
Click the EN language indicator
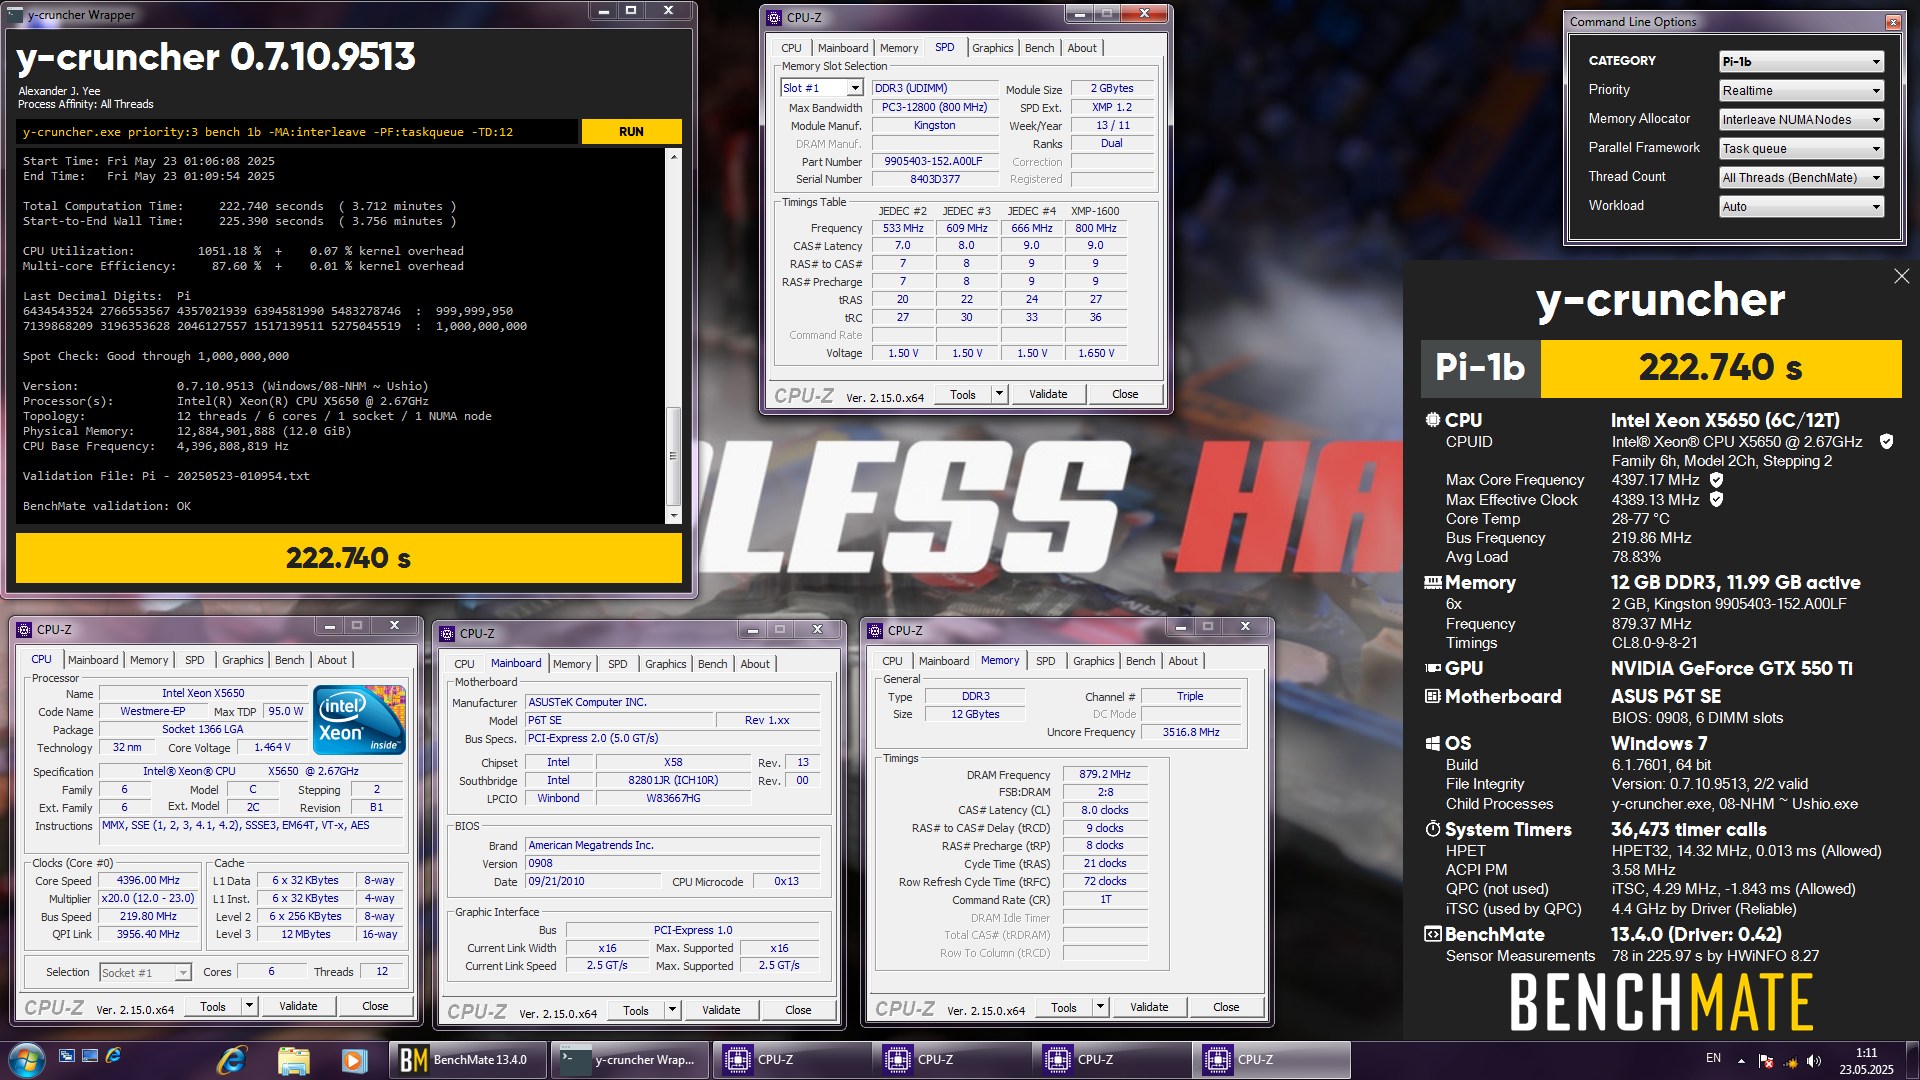click(x=1713, y=1058)
